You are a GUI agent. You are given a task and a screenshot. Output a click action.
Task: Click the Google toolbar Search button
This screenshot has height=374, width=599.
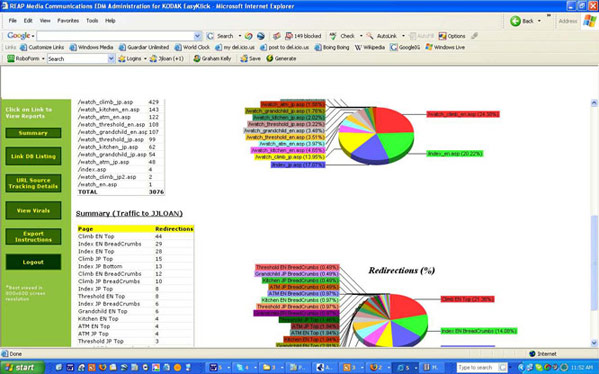click(x=220, y=36)
